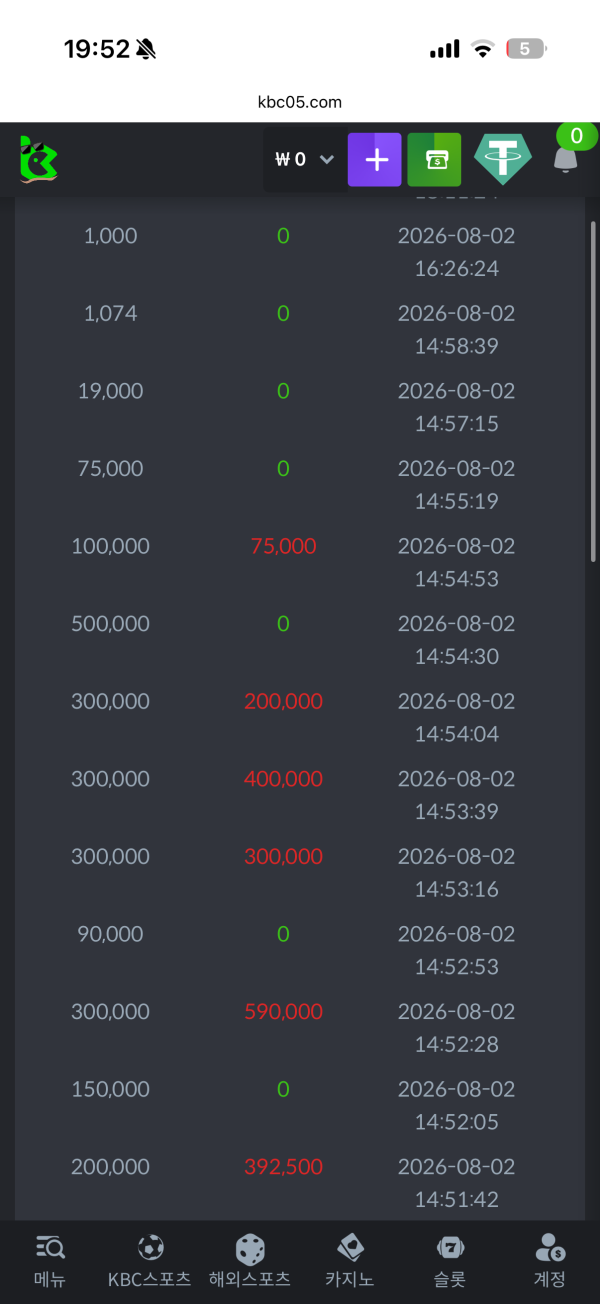Select the 14:58:39 timestamp entry
The width and height of the screenshot is (600, 1304).
point(456,346)
